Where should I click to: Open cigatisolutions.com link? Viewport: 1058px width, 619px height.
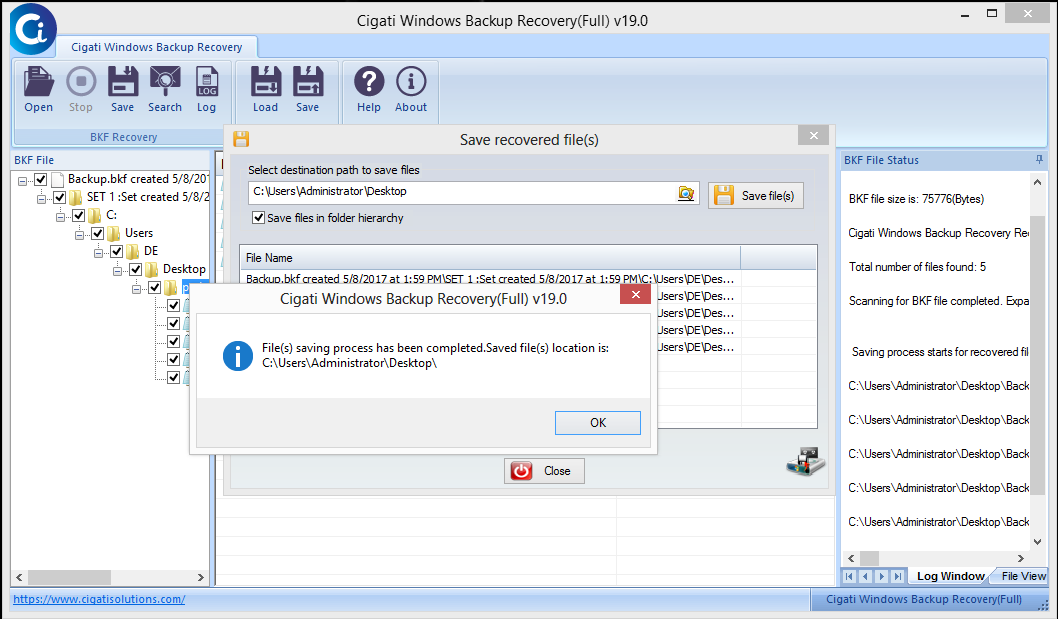pos(99,599)
